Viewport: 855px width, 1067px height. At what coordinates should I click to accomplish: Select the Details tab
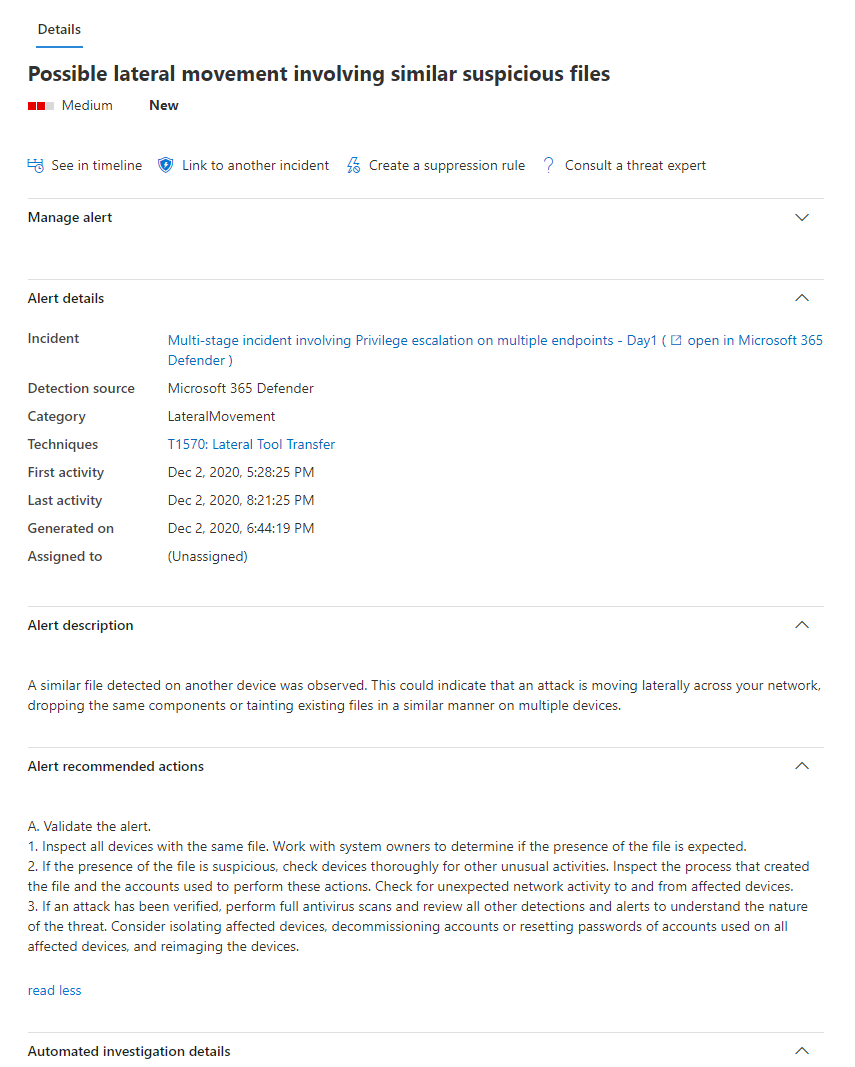click(59, 30)
